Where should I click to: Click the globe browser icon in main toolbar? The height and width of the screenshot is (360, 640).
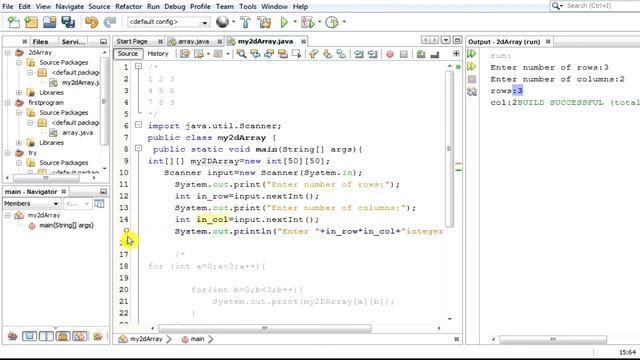pos(222,22)
